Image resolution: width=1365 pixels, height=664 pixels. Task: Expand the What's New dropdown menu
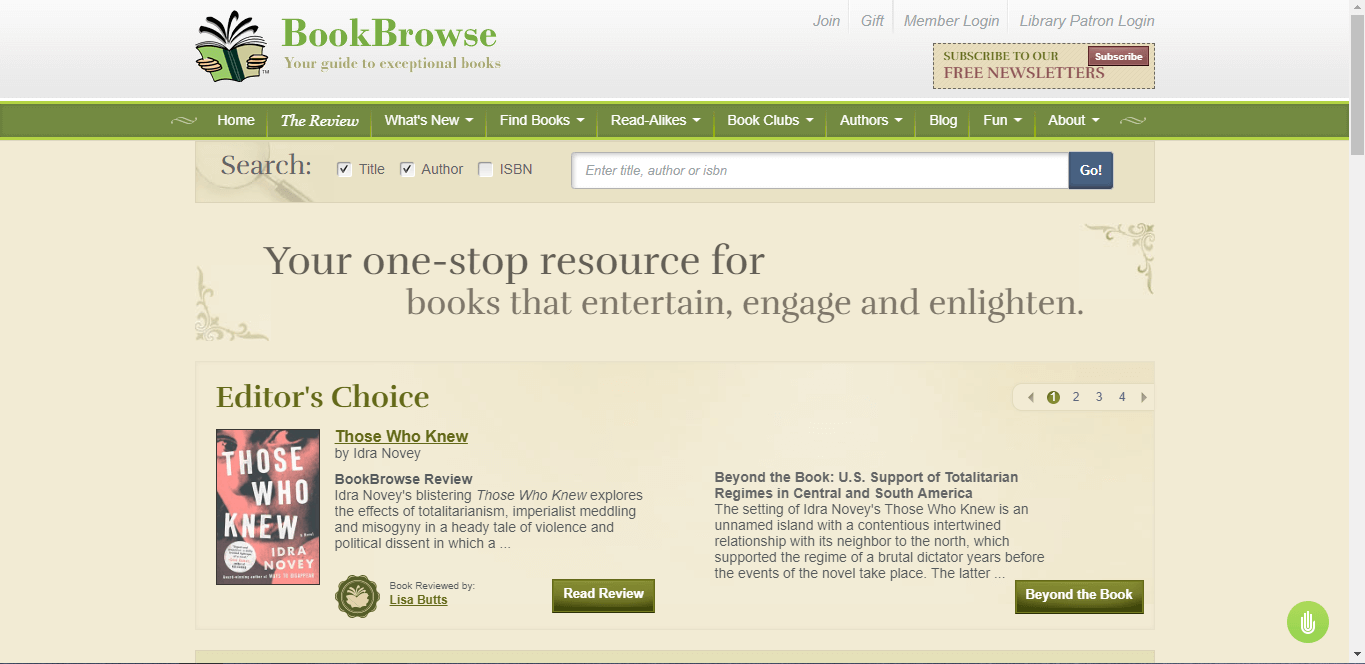click(429, 120)
